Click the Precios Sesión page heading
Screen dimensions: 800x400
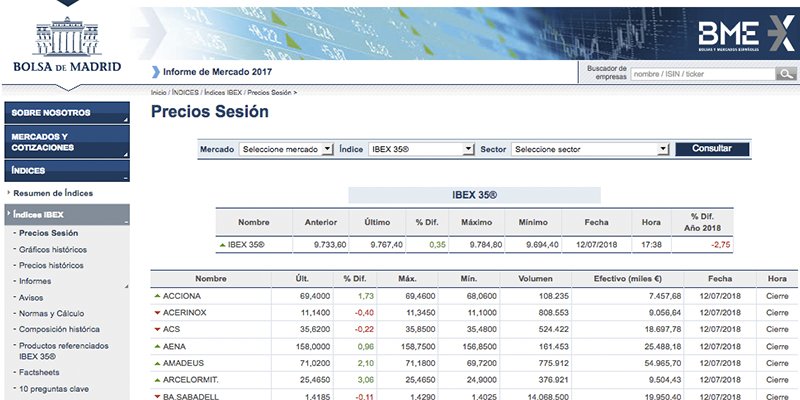tap(210, 112)
